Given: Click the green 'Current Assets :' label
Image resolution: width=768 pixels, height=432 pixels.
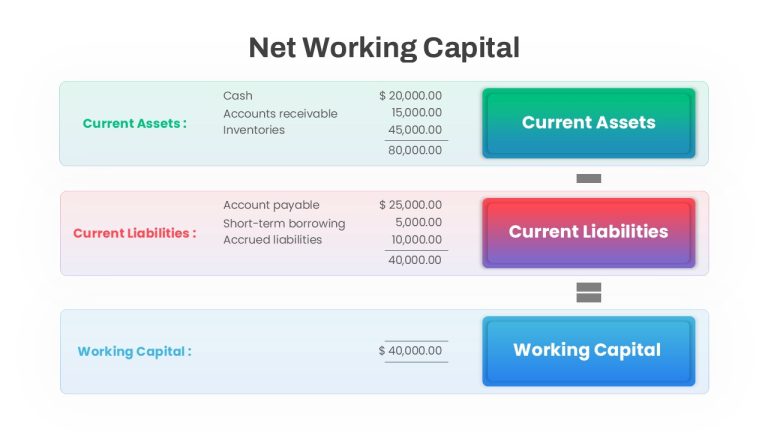Looking at the screenshot, I should [135, 123].
